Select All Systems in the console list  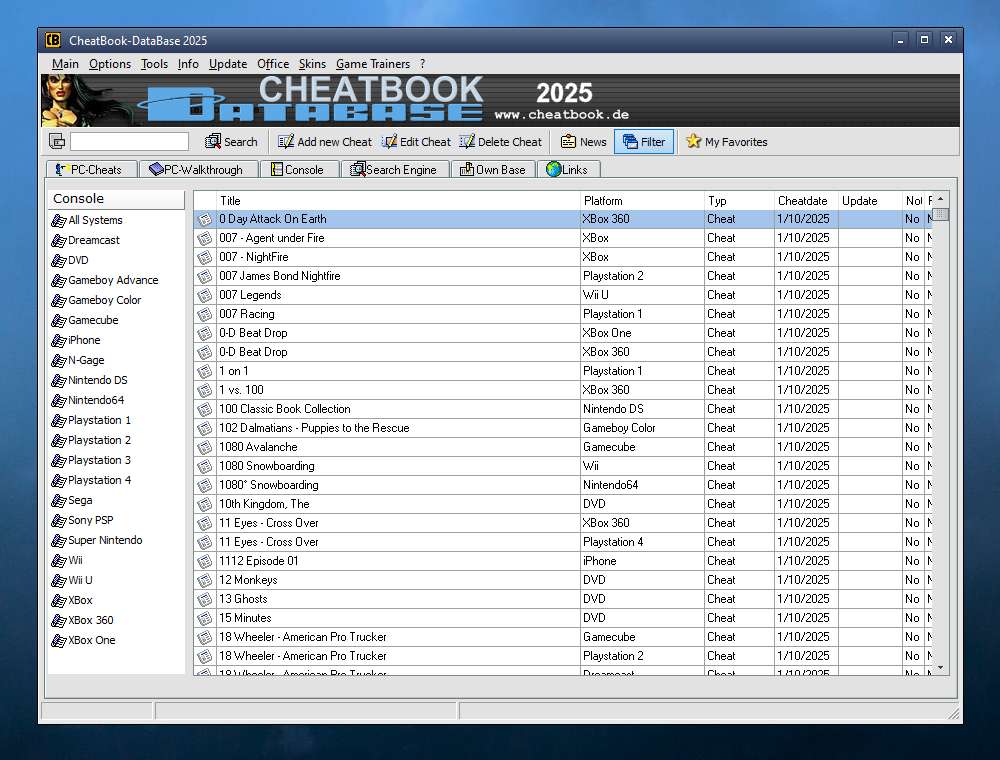[87, 220]
